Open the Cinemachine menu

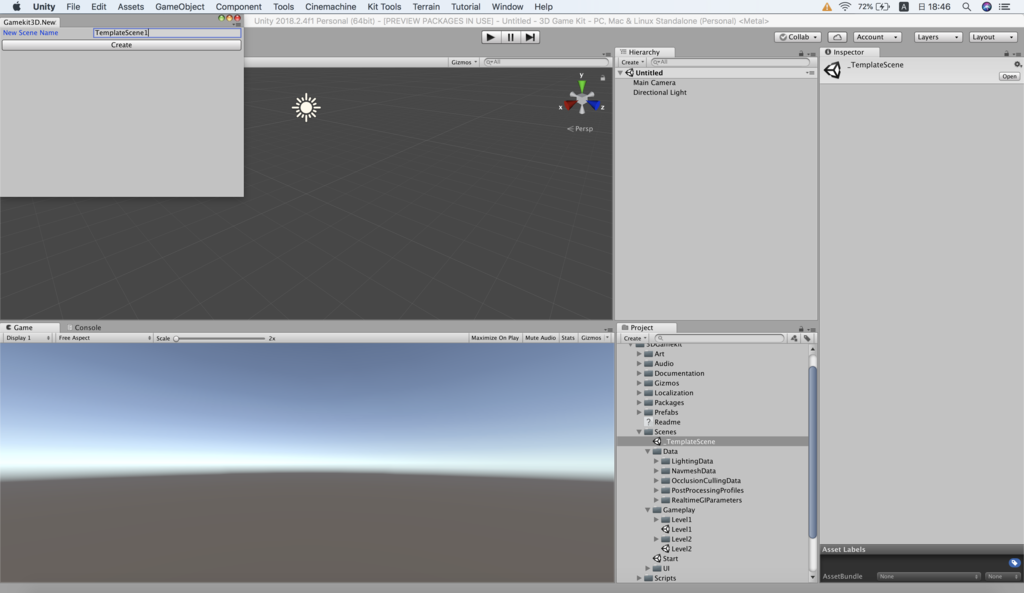tap(330, 7)
